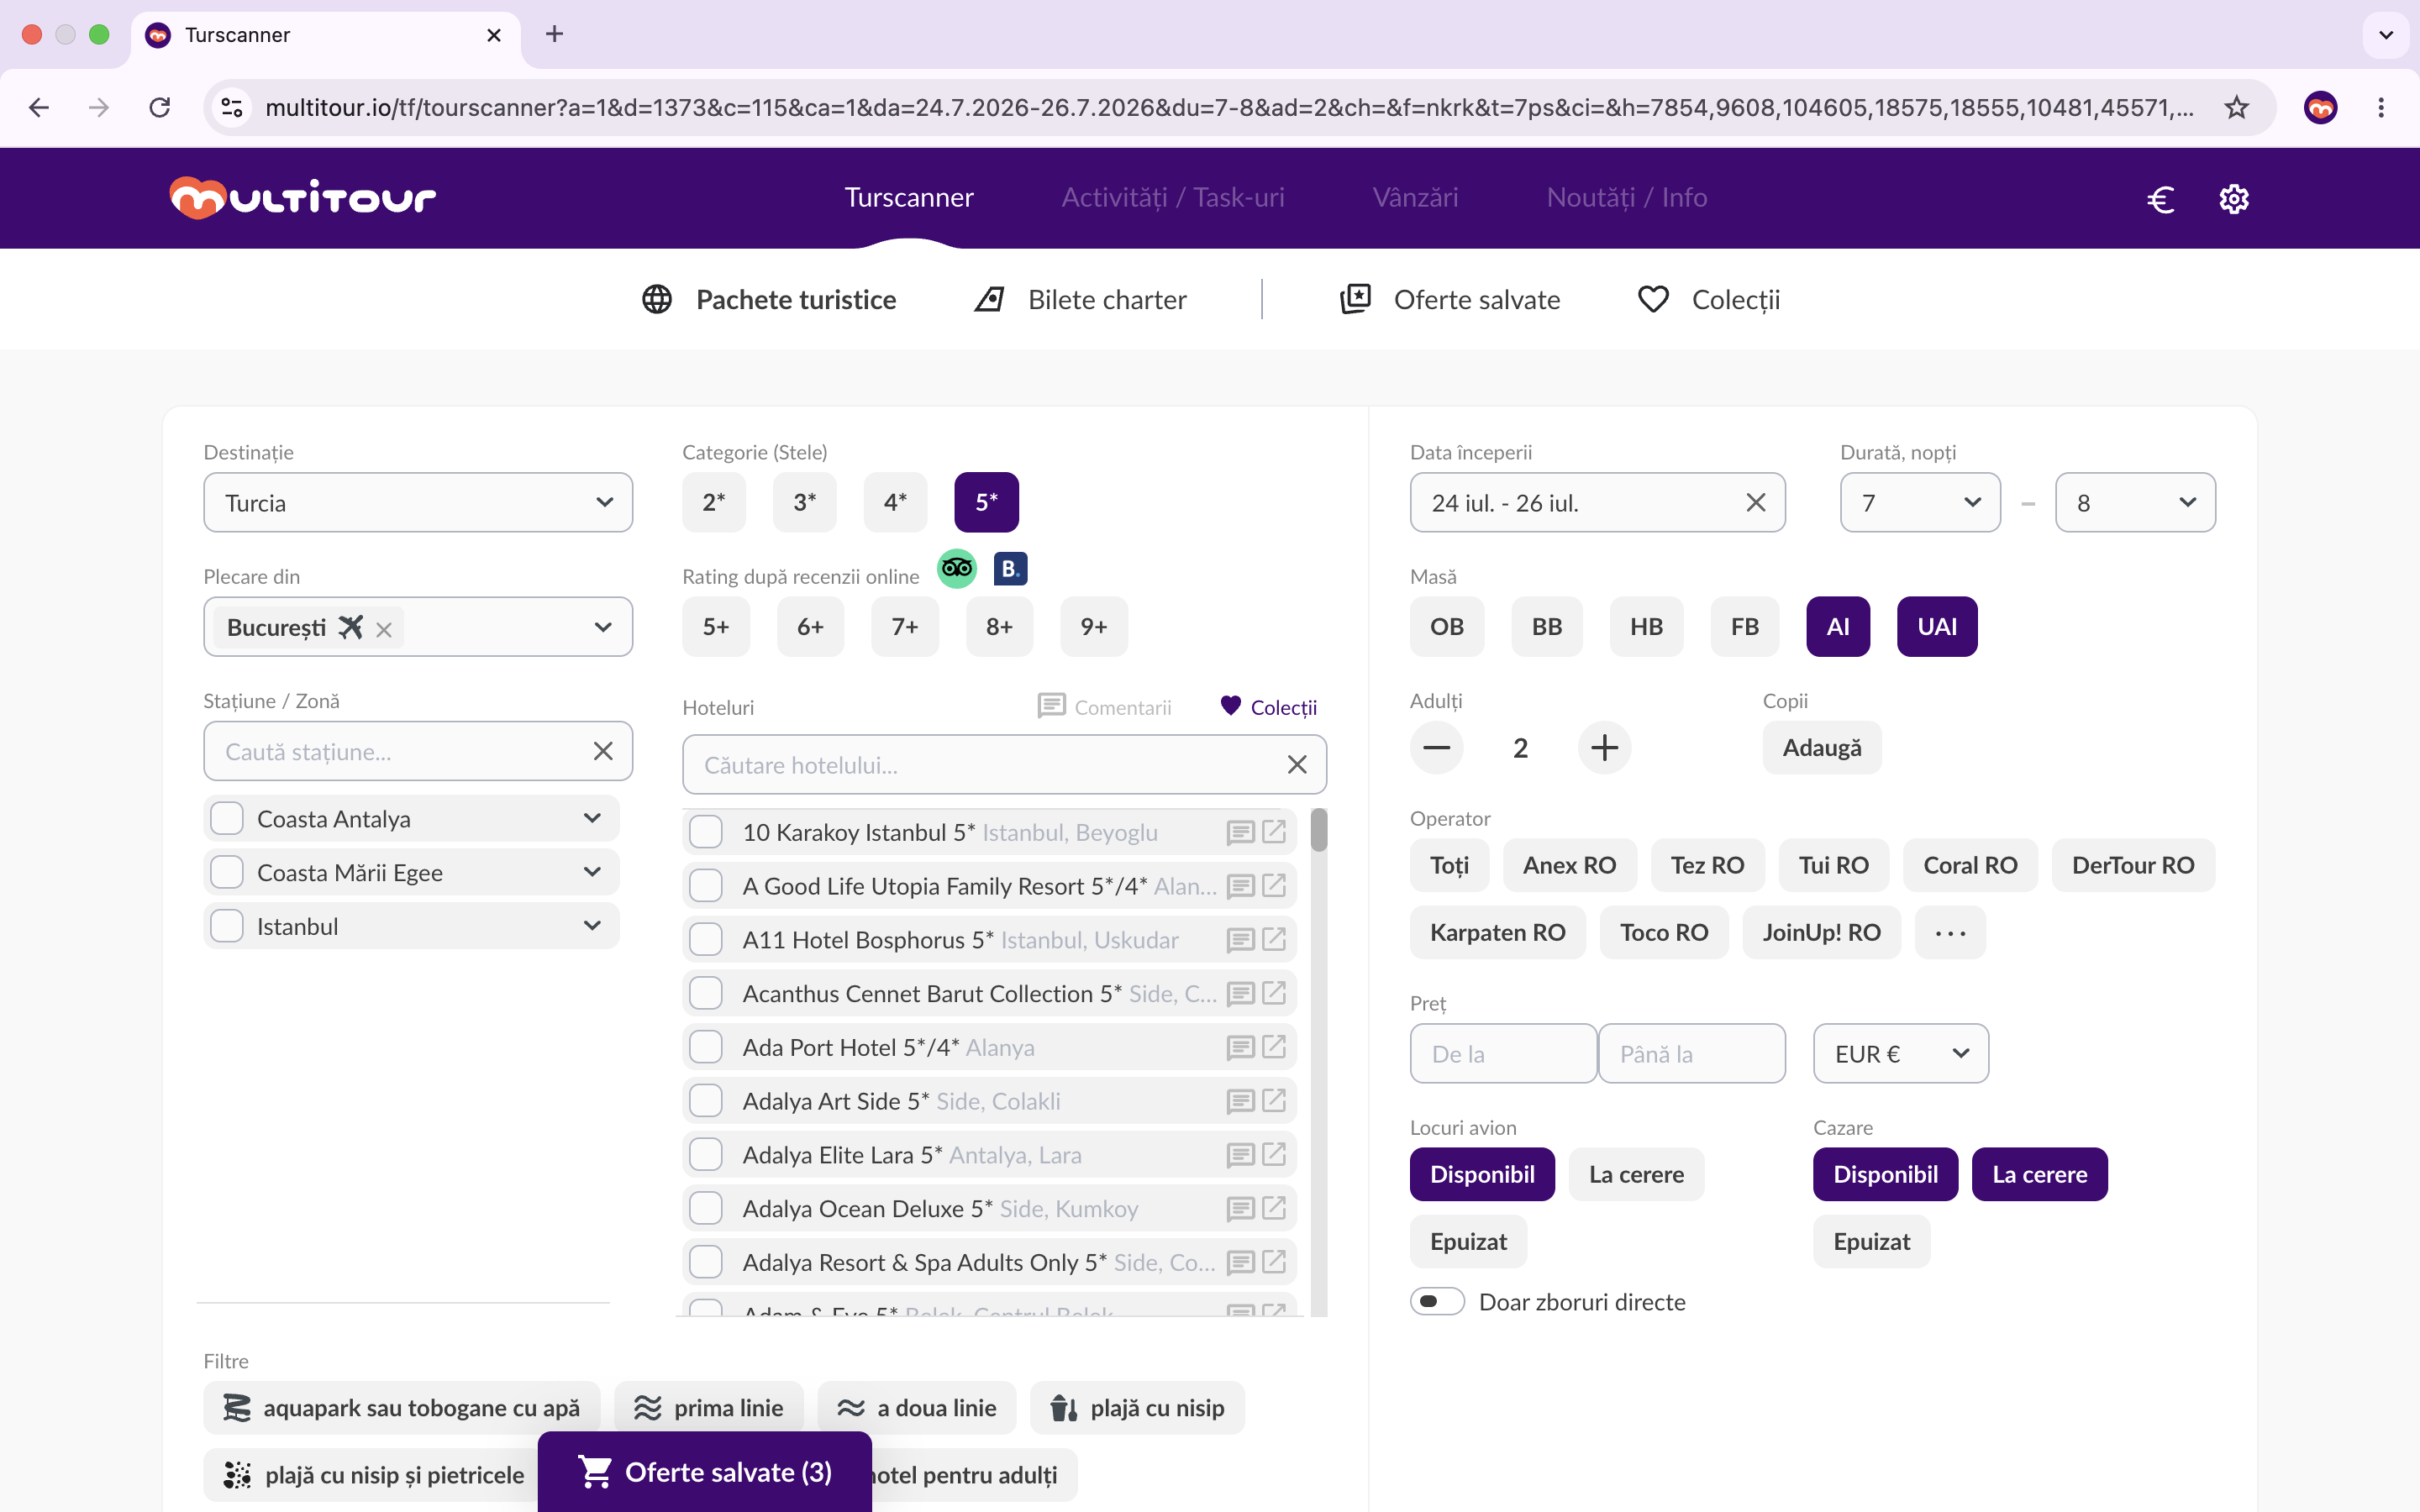Open Chrome tab search chevron
2420x1512 pixels.
pyautogui.click(x=2386, y=35)
